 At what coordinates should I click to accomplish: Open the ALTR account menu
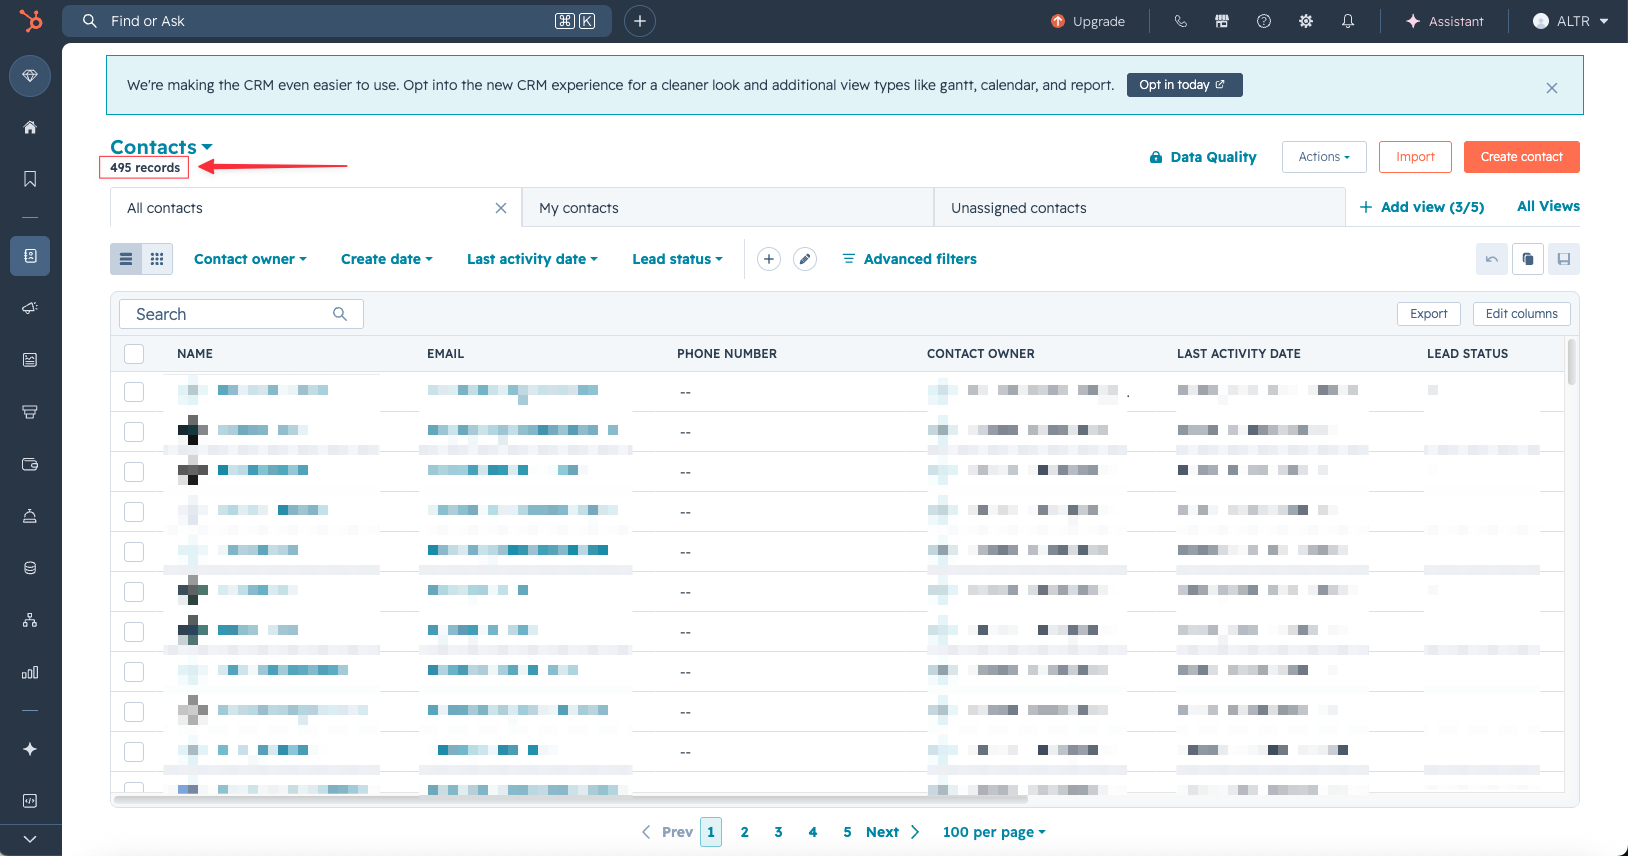point(1570,21)
